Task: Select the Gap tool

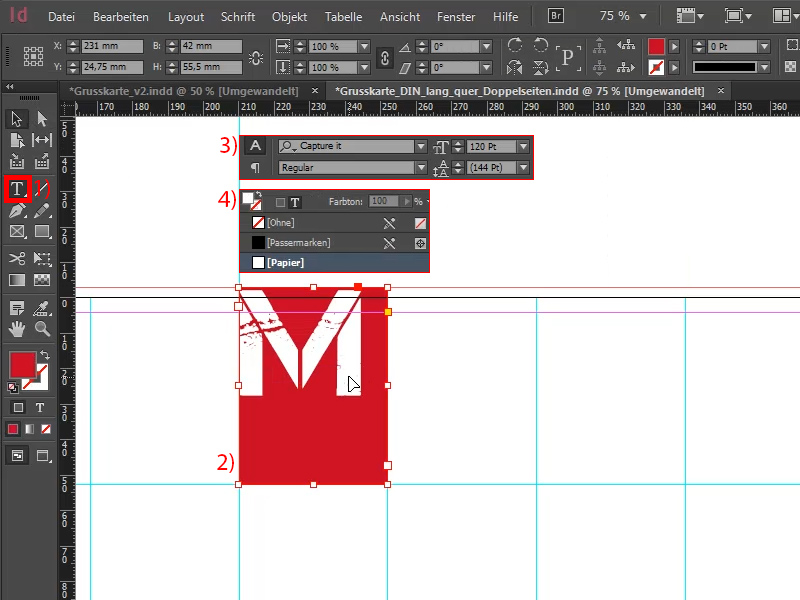Action: (x=42, y=140)
